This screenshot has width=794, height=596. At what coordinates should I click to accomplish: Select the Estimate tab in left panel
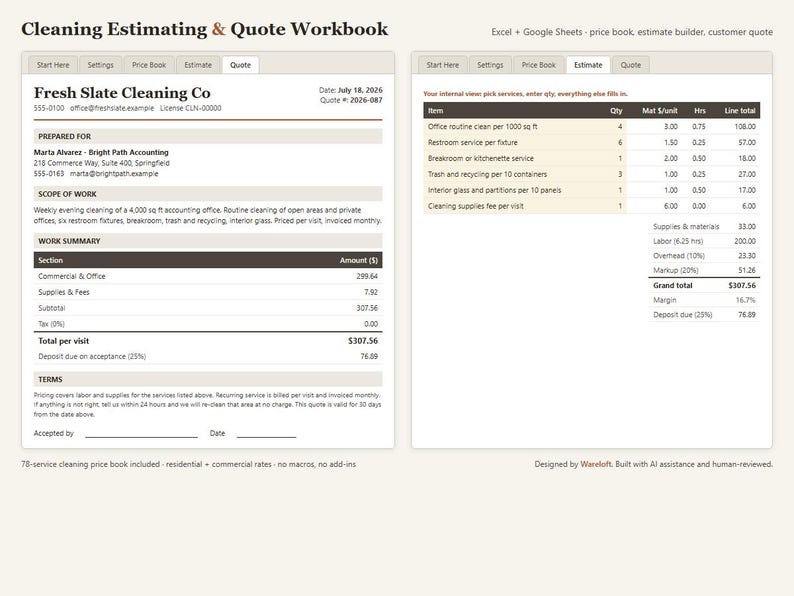(198, 65)
